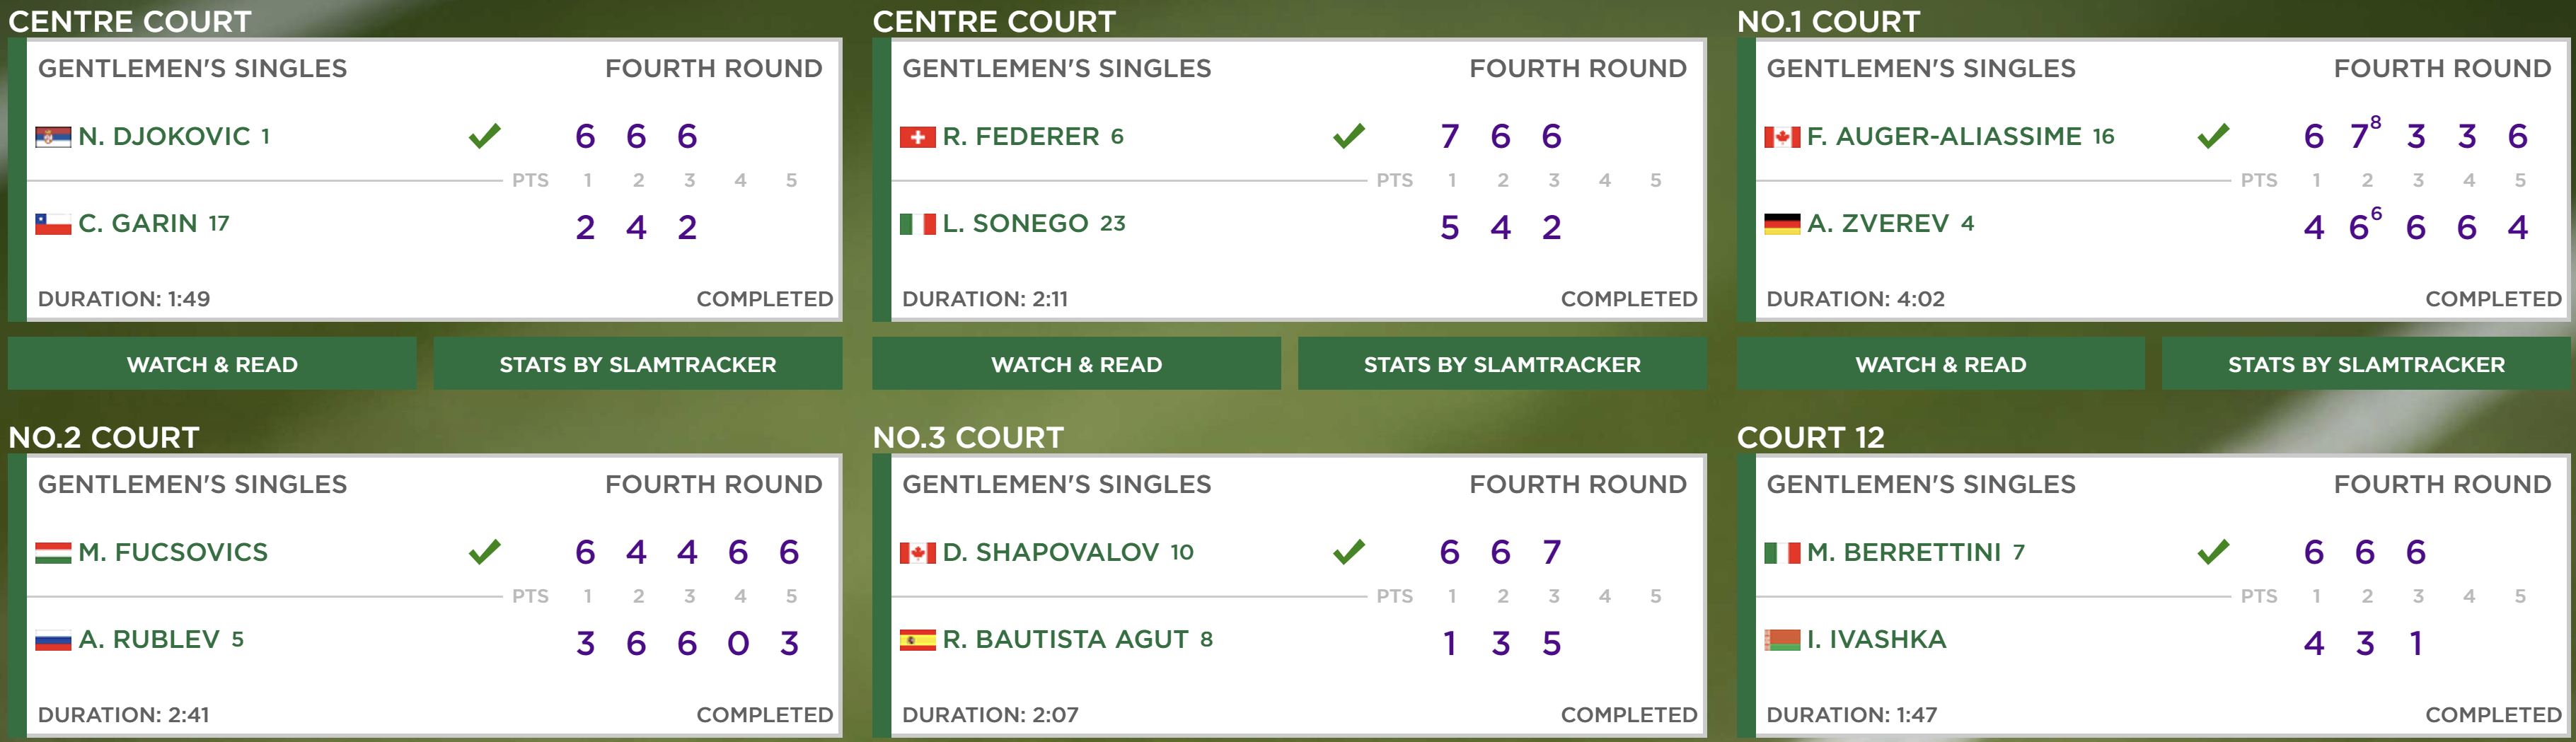Open Watch & Read for Federer match
Image resolution: width=2576 pixels, height=742 pixels.
[x=1076, y=364]
